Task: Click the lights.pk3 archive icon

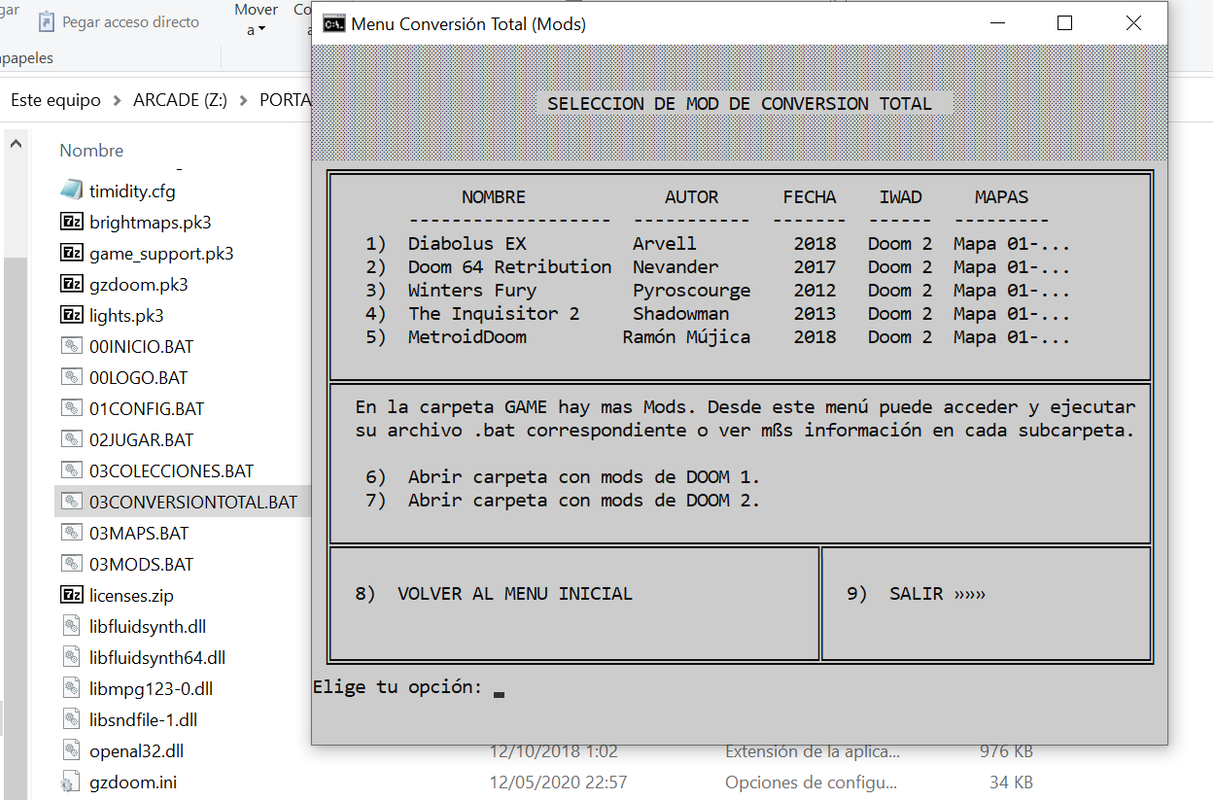Action: click(x=71, y=315)
